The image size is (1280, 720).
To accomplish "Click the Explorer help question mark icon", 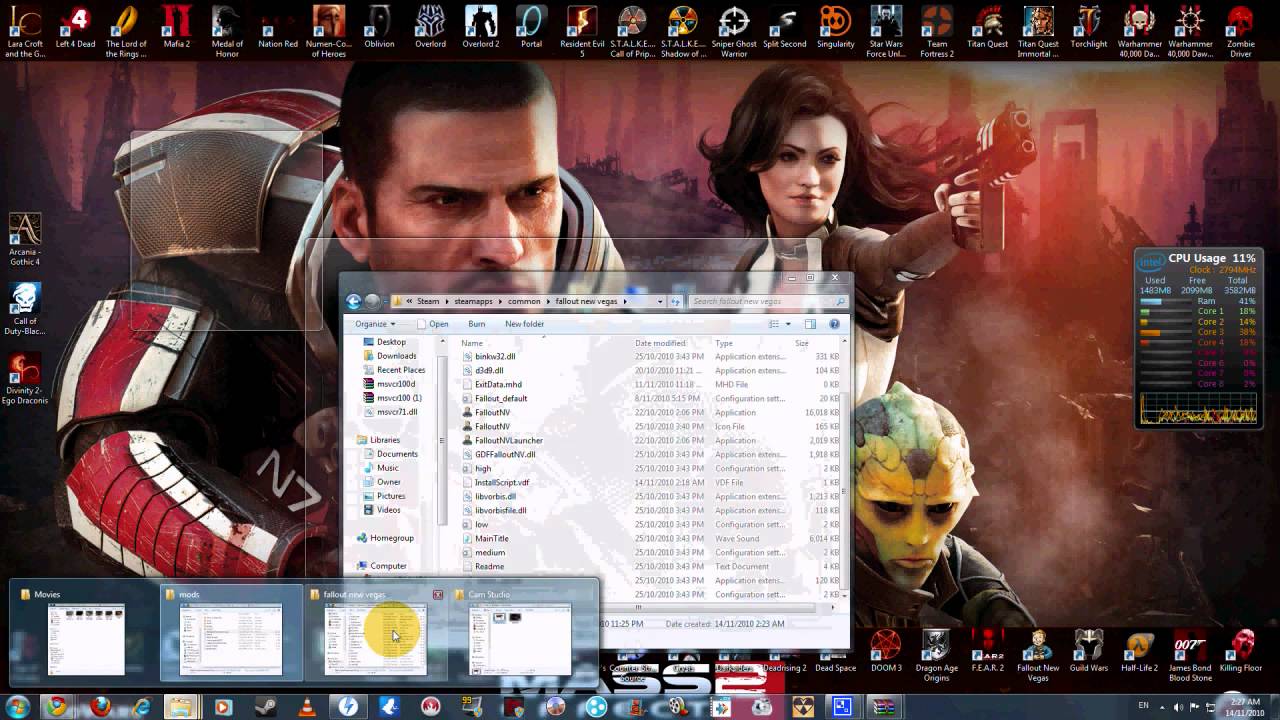I will click(834, 324).
